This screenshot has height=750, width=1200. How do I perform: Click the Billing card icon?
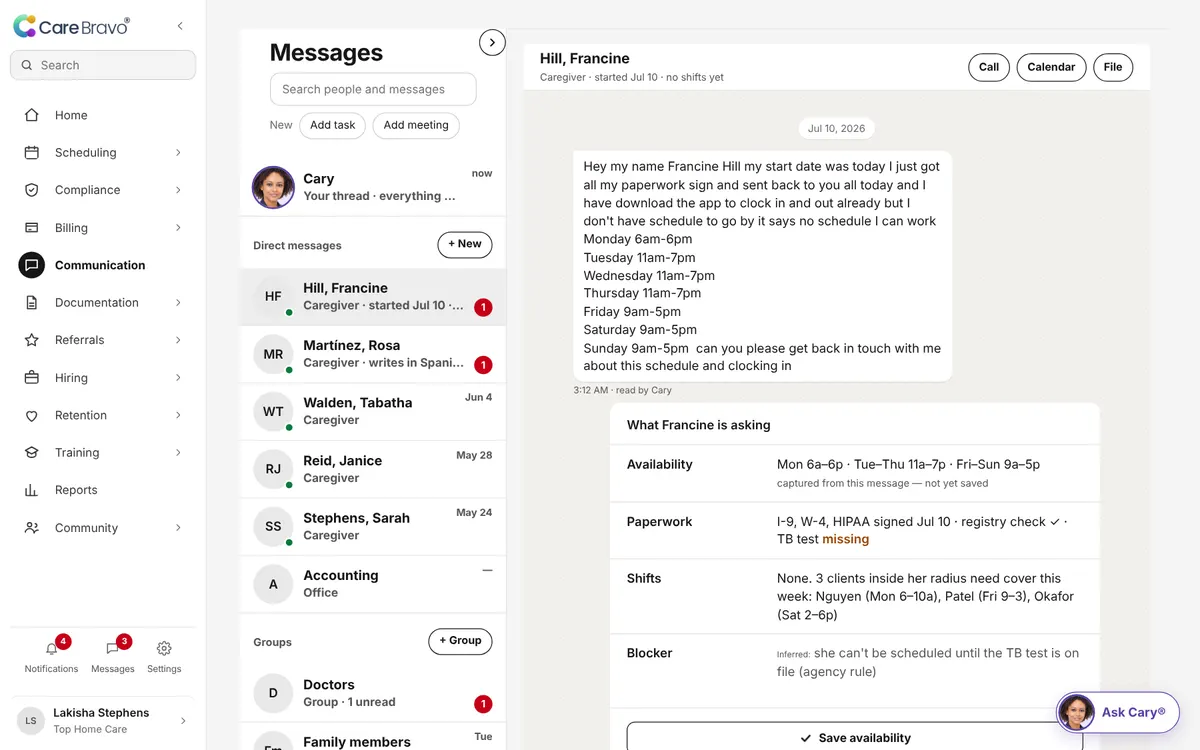point(32,228)
